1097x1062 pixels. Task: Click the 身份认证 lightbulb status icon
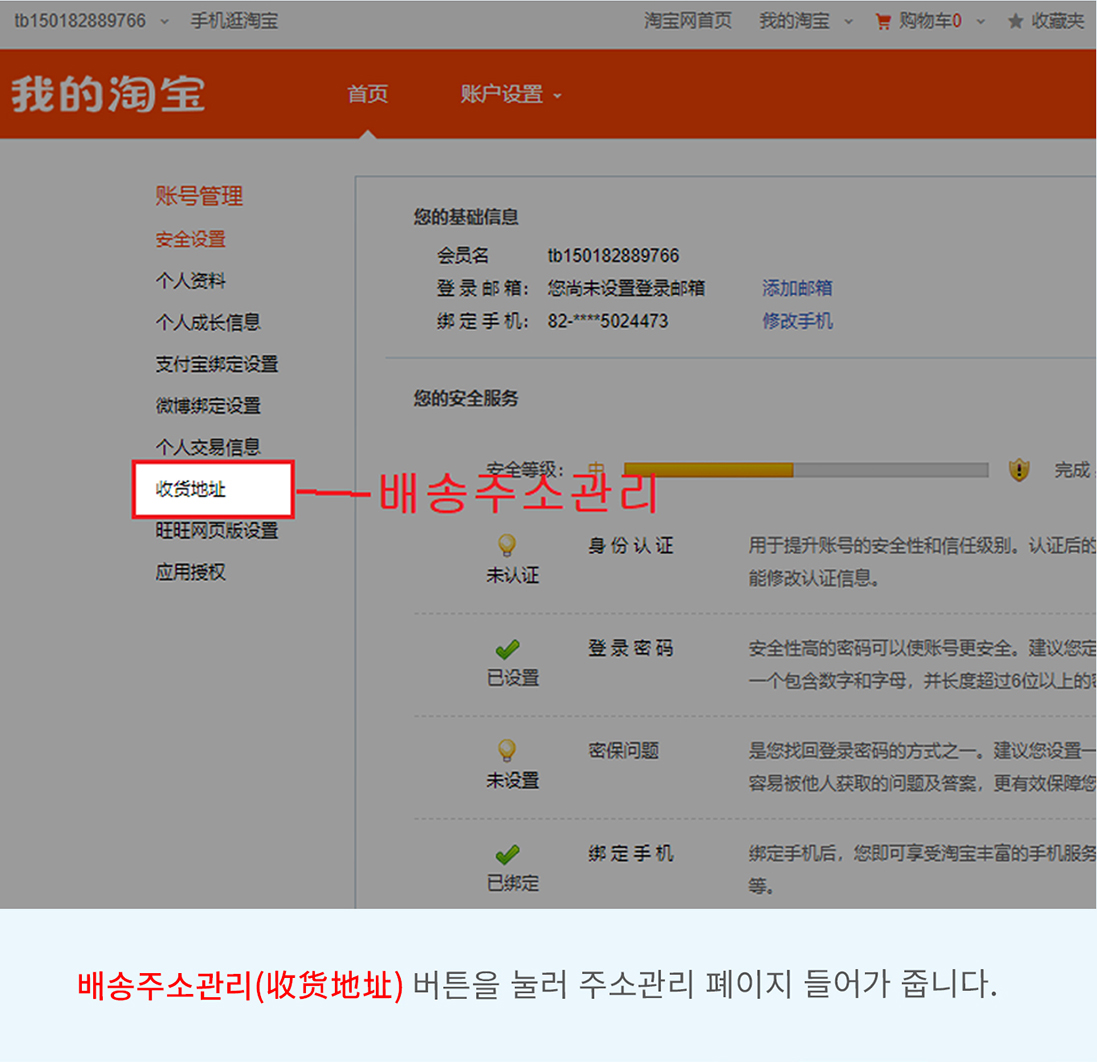[x=507, y=544]
